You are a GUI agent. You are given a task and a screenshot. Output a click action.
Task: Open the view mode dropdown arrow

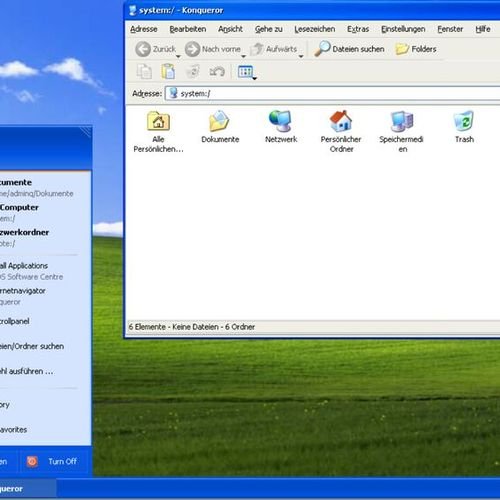point(255,78)
